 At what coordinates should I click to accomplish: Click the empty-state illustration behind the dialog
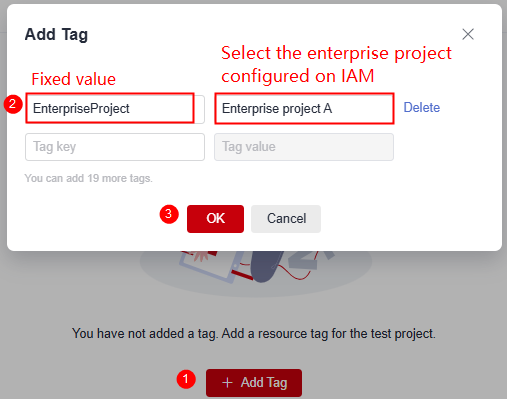point(256,272)
